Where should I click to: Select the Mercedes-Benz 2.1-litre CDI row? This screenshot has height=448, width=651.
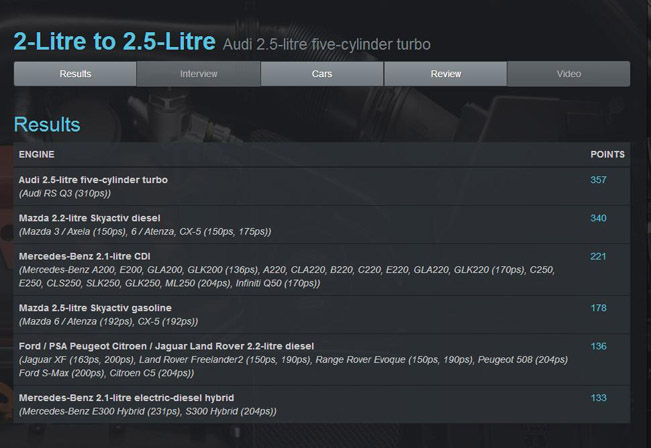point(322,269)
